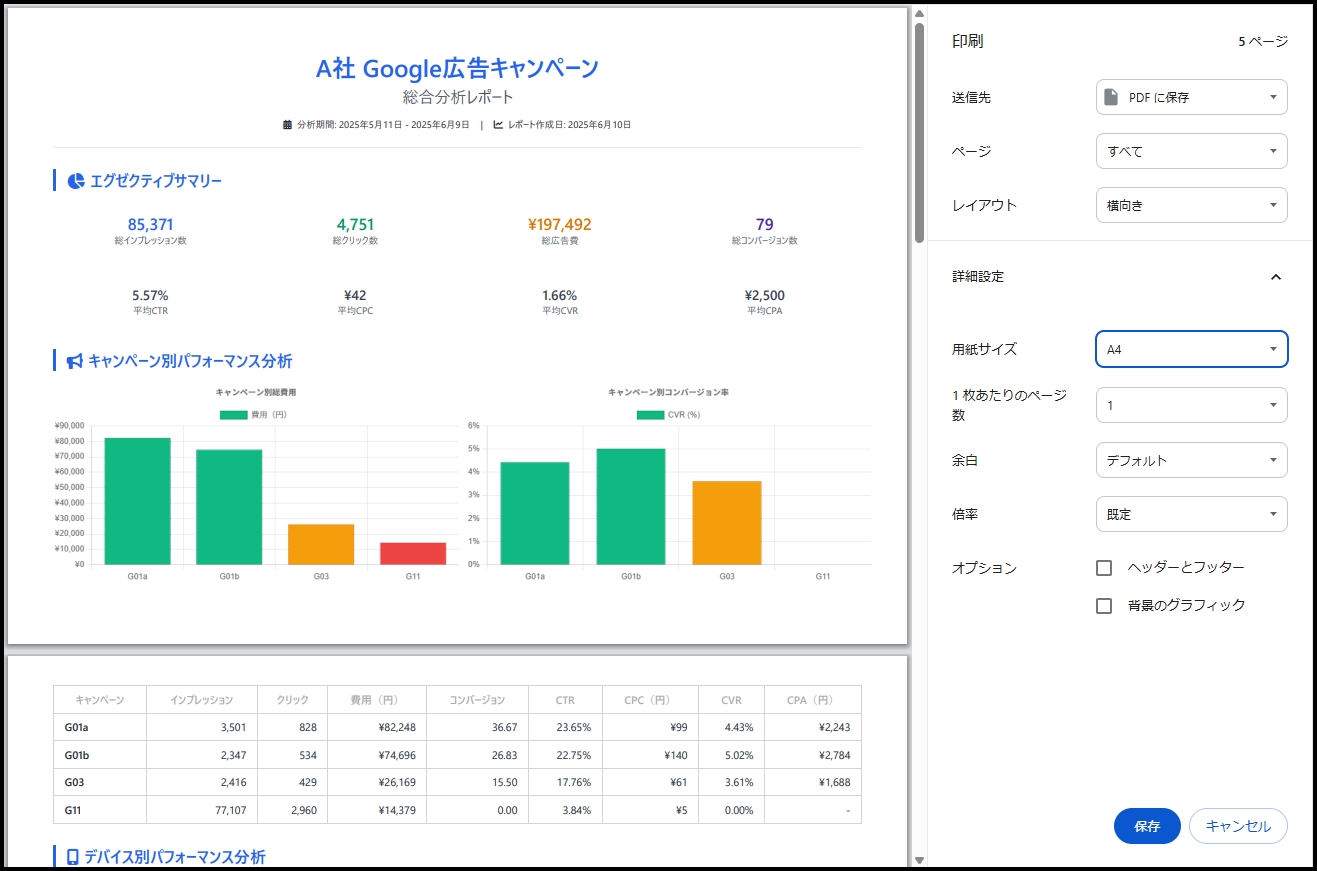The width and height of the screenshot is (1317, 871).
Task: Collapse the 詳細設定 section
Action: click(1275, 277)
